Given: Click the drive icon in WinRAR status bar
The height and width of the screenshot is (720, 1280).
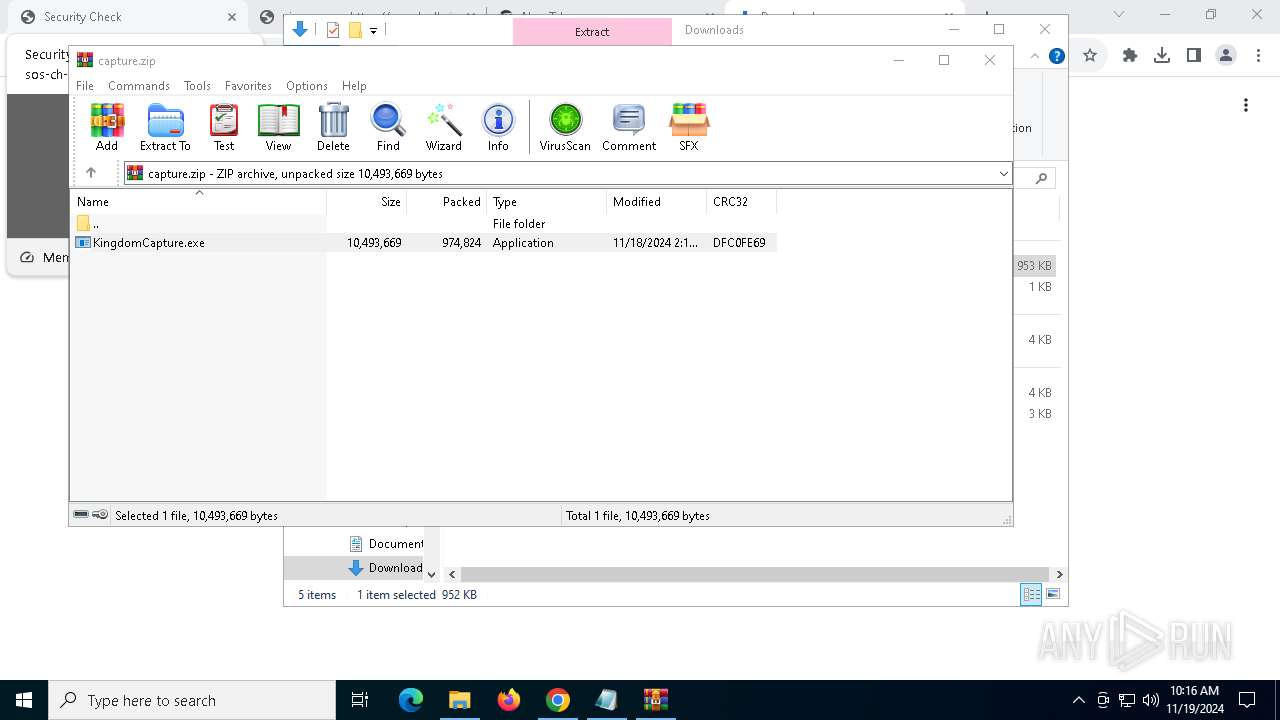Looking at the screenshot, I should [x=81, y=515].
